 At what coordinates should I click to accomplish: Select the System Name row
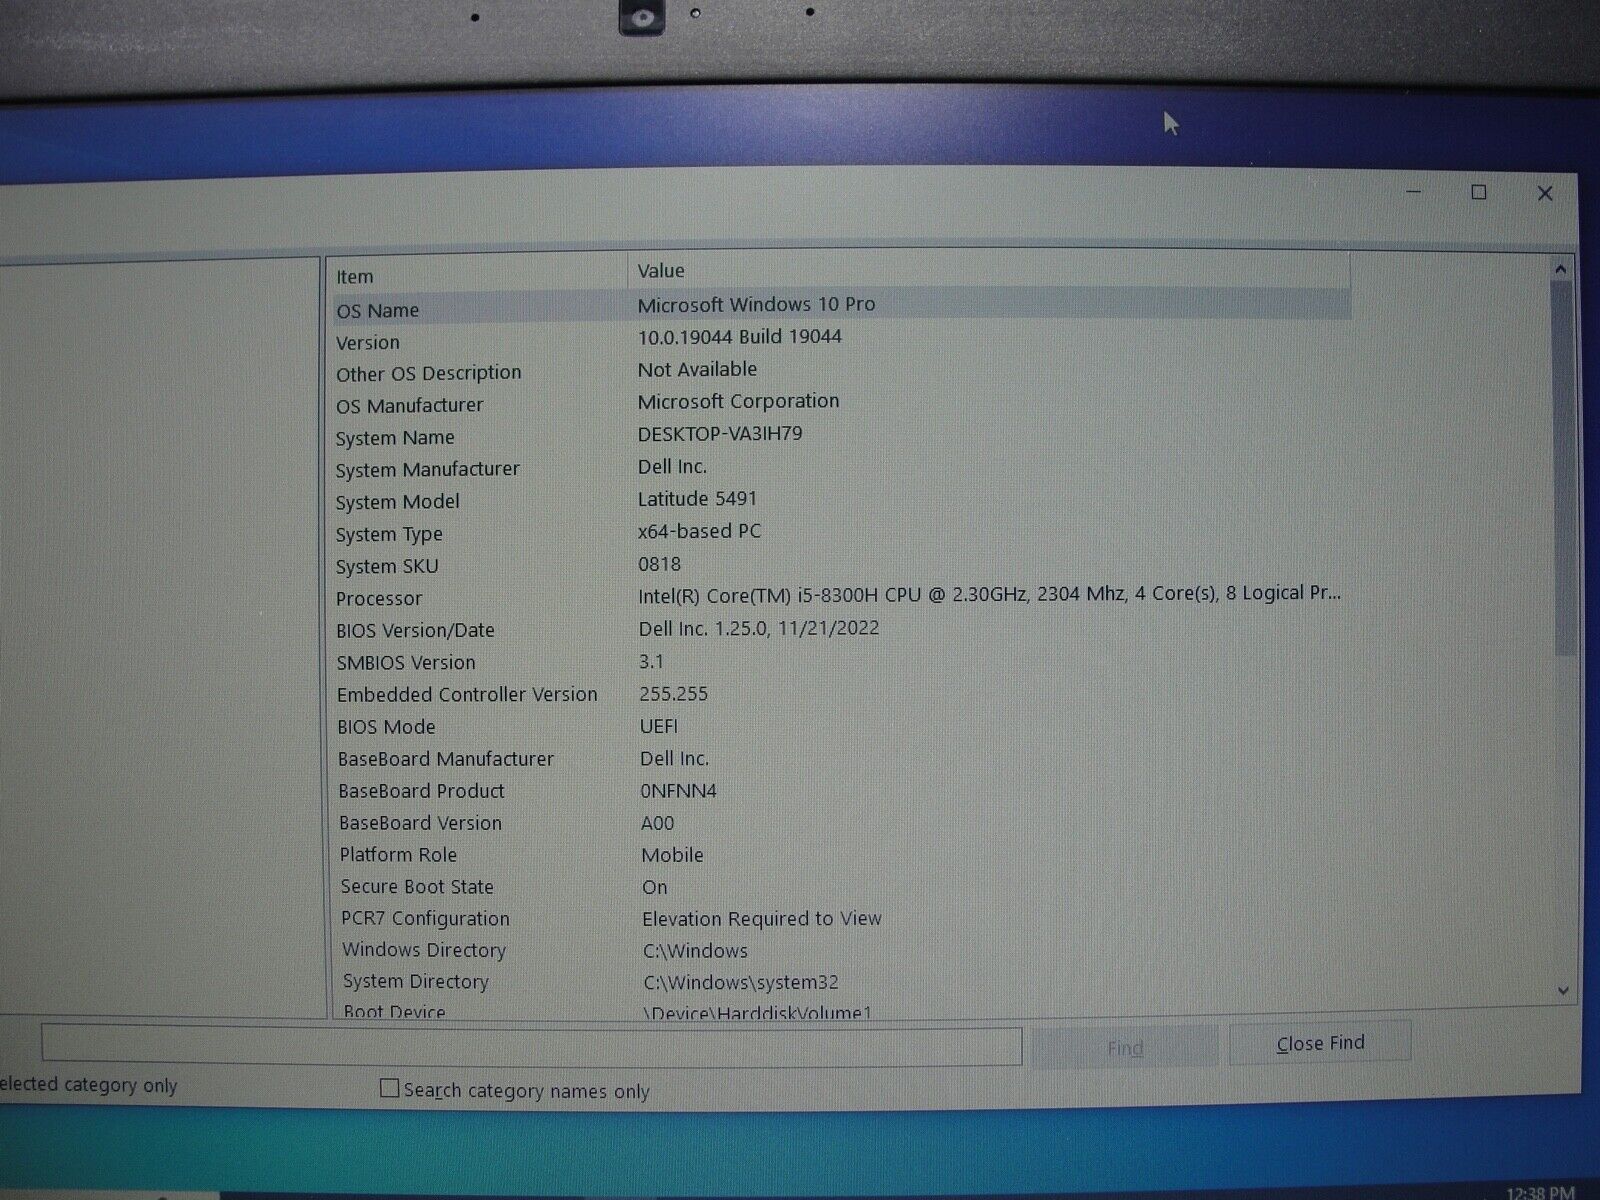tap(841, 436)
